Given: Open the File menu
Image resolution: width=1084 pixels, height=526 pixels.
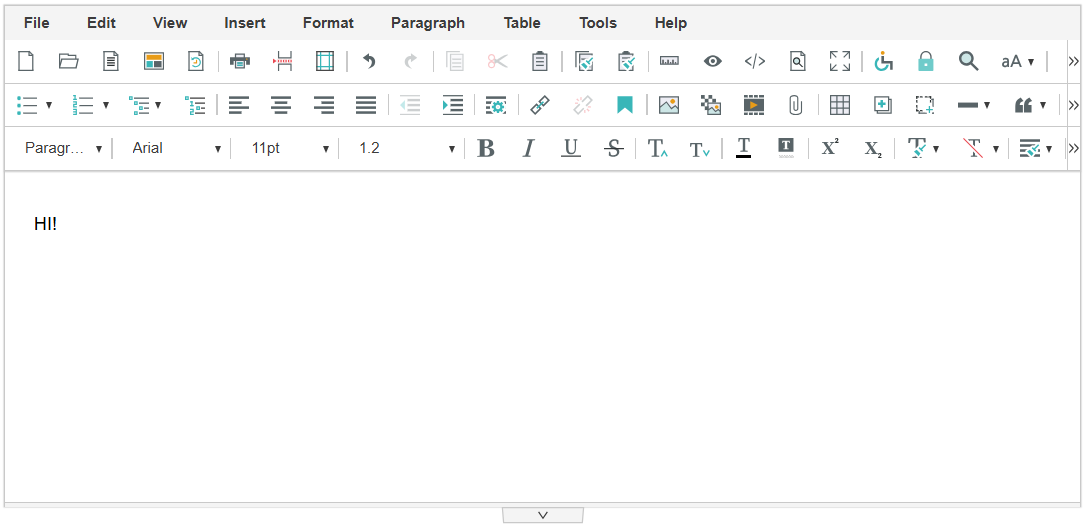Looking at the screenshot, I should coord(37,23).
